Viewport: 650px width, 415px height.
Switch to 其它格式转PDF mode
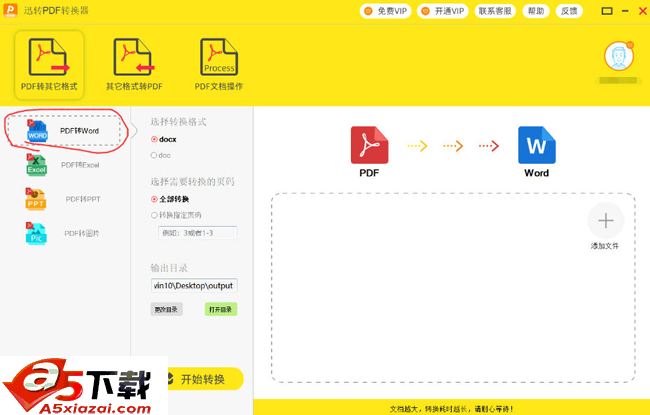(x=134, y=65)
